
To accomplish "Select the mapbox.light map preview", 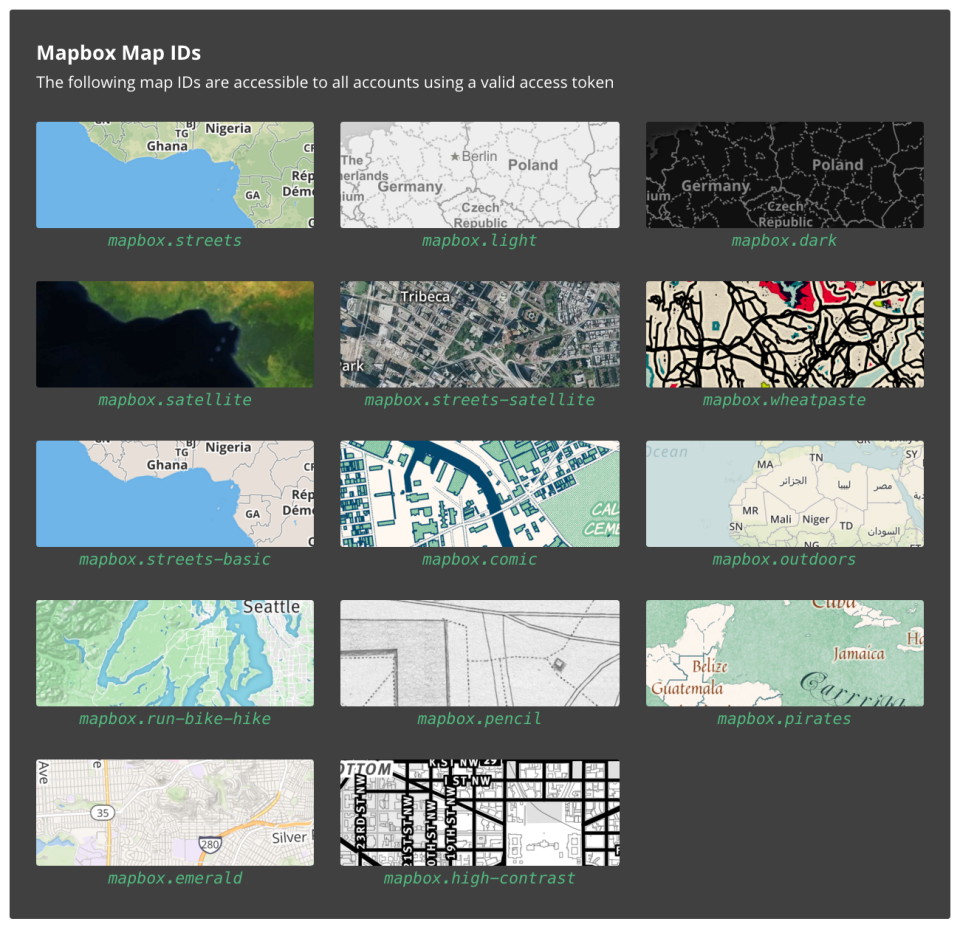I will pos(480,175).
